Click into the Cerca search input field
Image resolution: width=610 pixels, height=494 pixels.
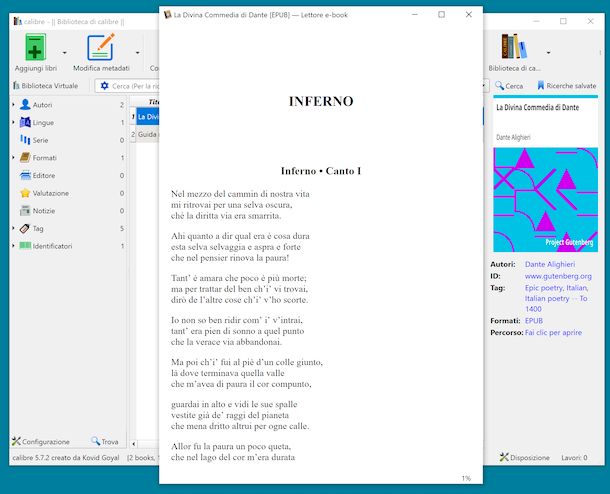[x=135, y=86]
